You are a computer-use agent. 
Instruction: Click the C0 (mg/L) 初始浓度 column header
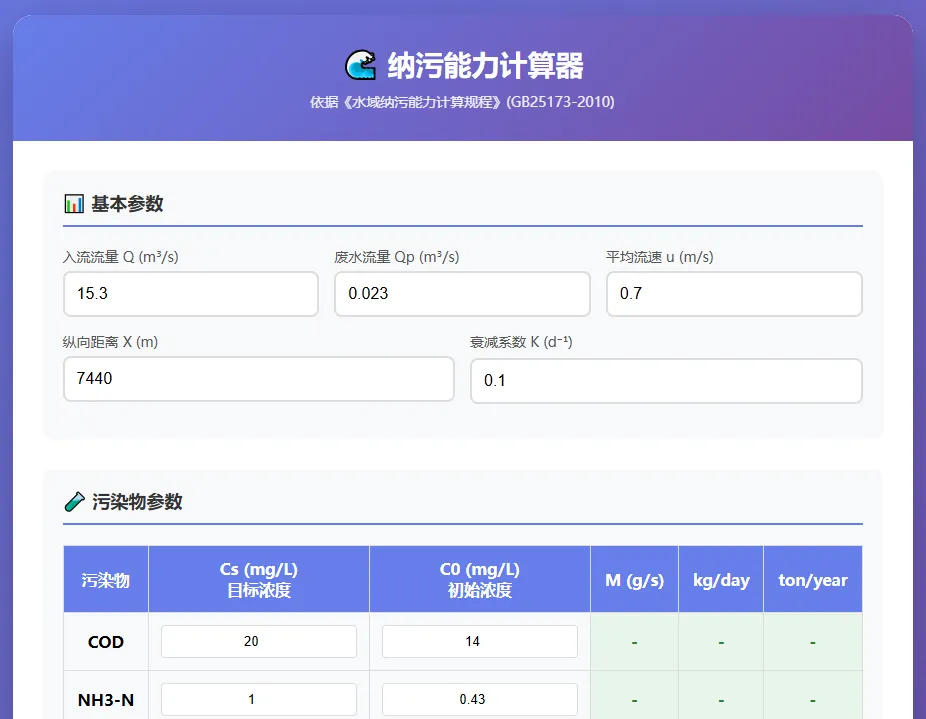point(480,580)
